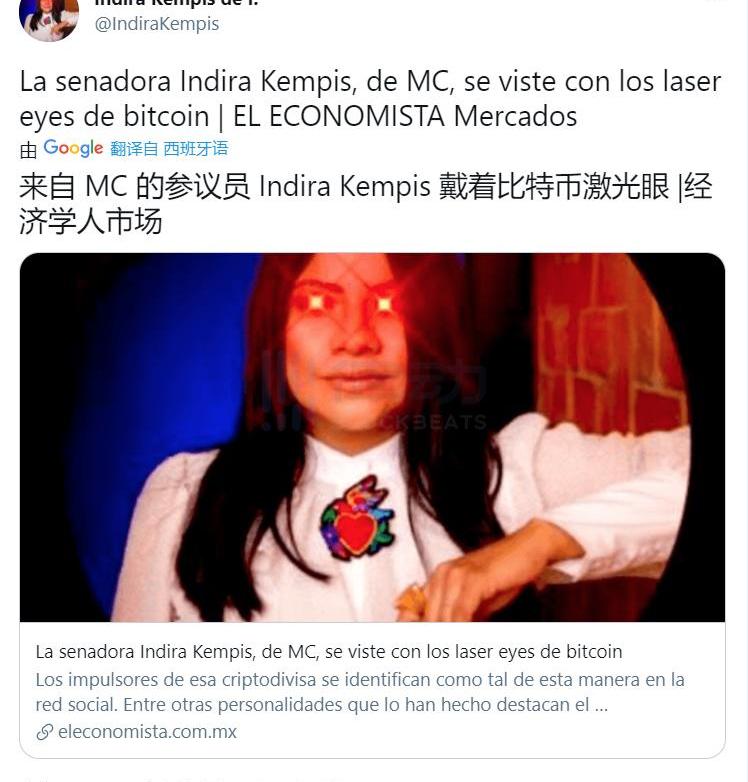748x782 pixels.
Task: Open the cropped Indira Kempis display name
Action: [x=176, y=3]
